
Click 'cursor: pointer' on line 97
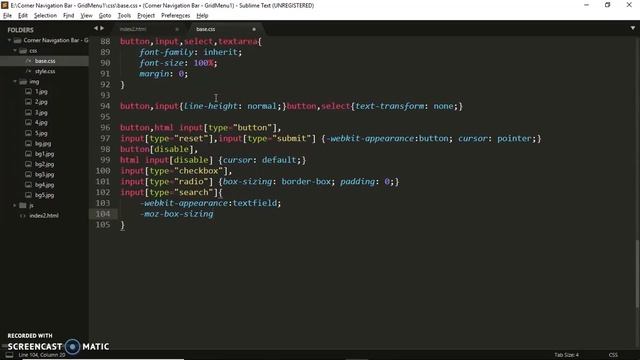(x=495, y=138)
